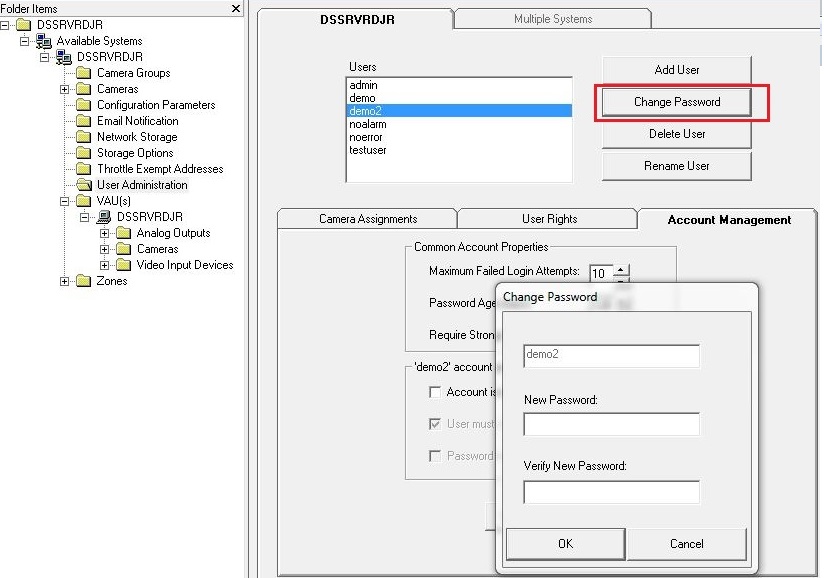The width and height of the screenshot is (824, 578).
Task: Expand the Video Input Devices node
Action: [105, 265]
